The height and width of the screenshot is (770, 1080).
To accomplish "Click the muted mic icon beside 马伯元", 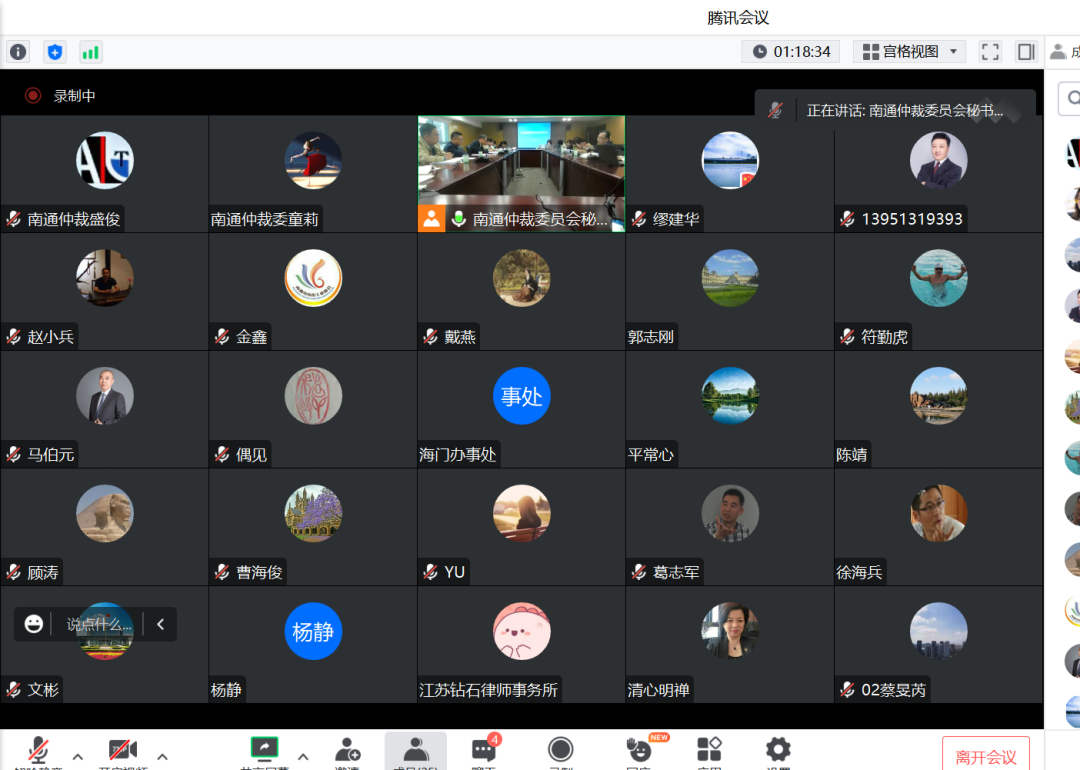I will (x=14, y=455).
